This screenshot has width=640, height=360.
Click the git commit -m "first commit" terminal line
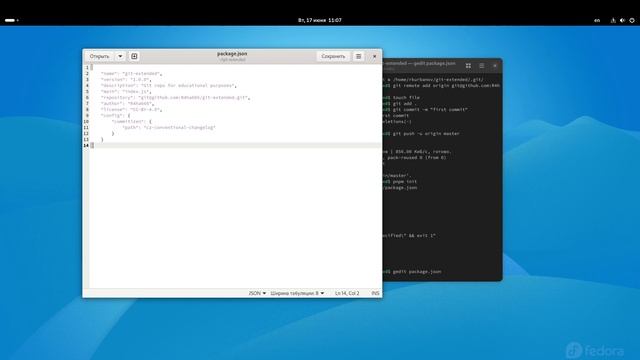pos(430,109)
